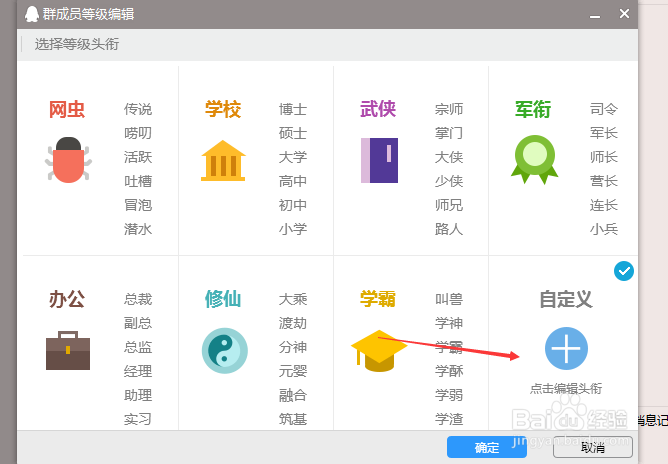Select the 办公 briefcase icon
Screen dimensions: 668x464
(x=68, y=351)
